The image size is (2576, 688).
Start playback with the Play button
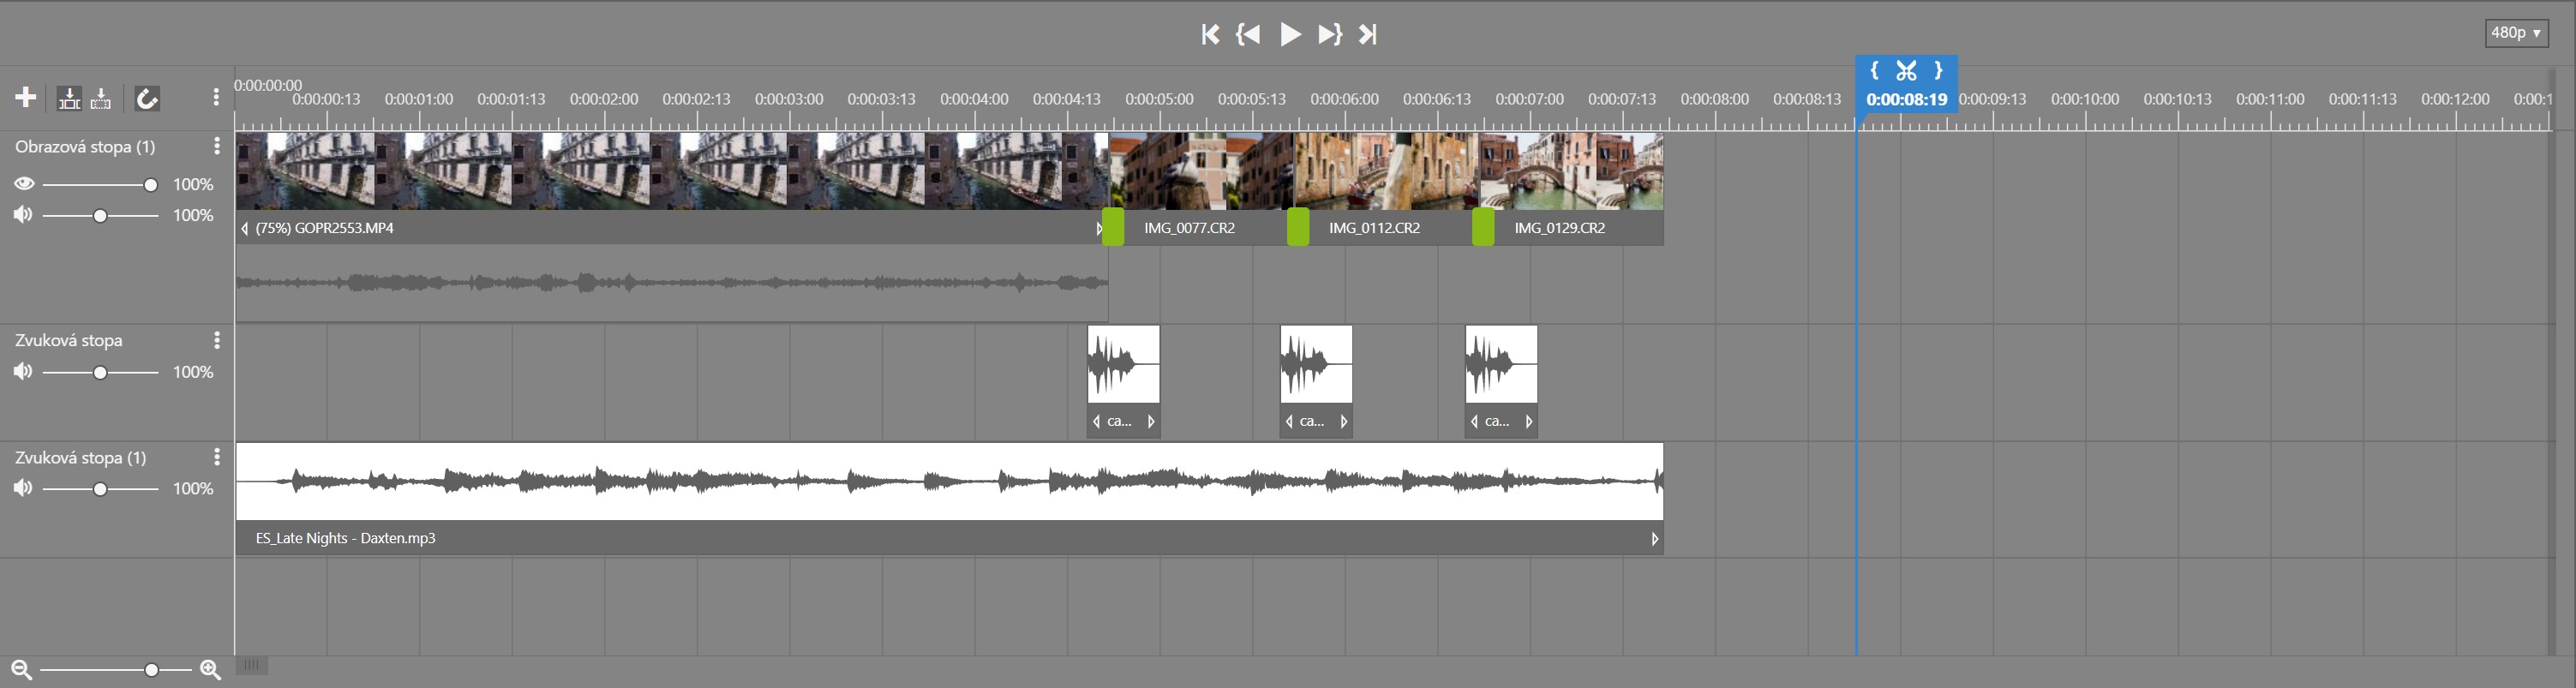pyautogui.click(x=1290, y=34)
